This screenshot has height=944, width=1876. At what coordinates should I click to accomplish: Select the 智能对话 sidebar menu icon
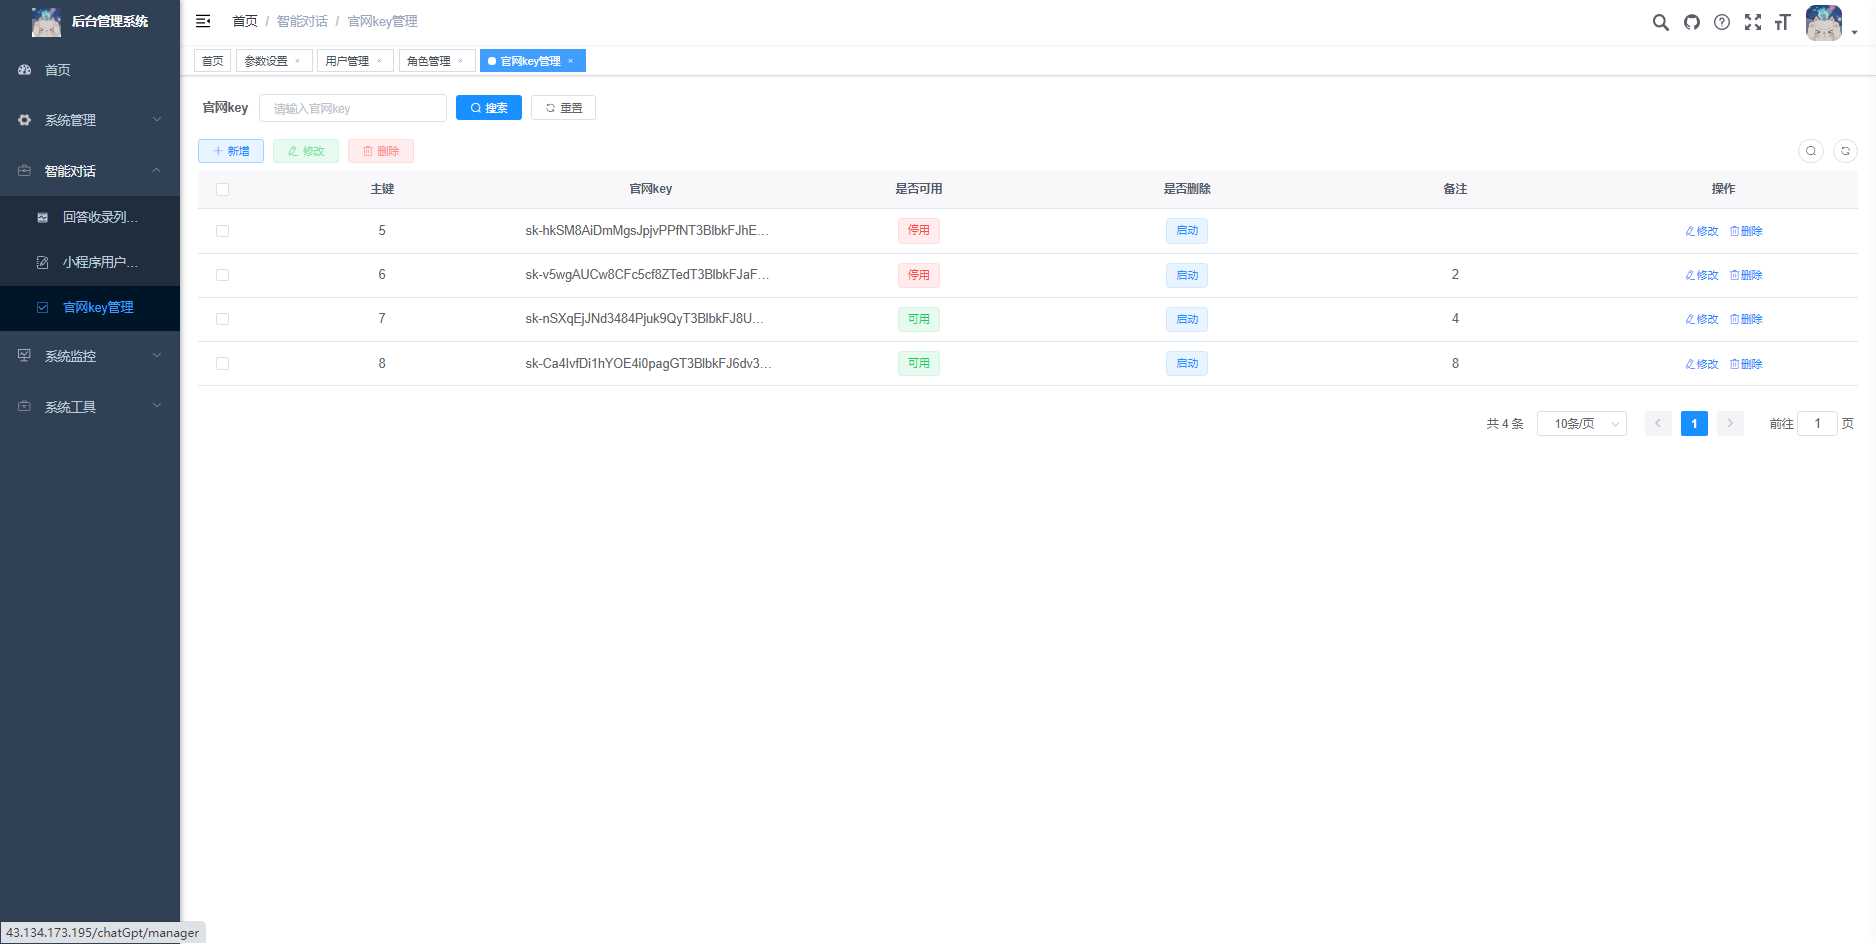[x=24, y=171]
